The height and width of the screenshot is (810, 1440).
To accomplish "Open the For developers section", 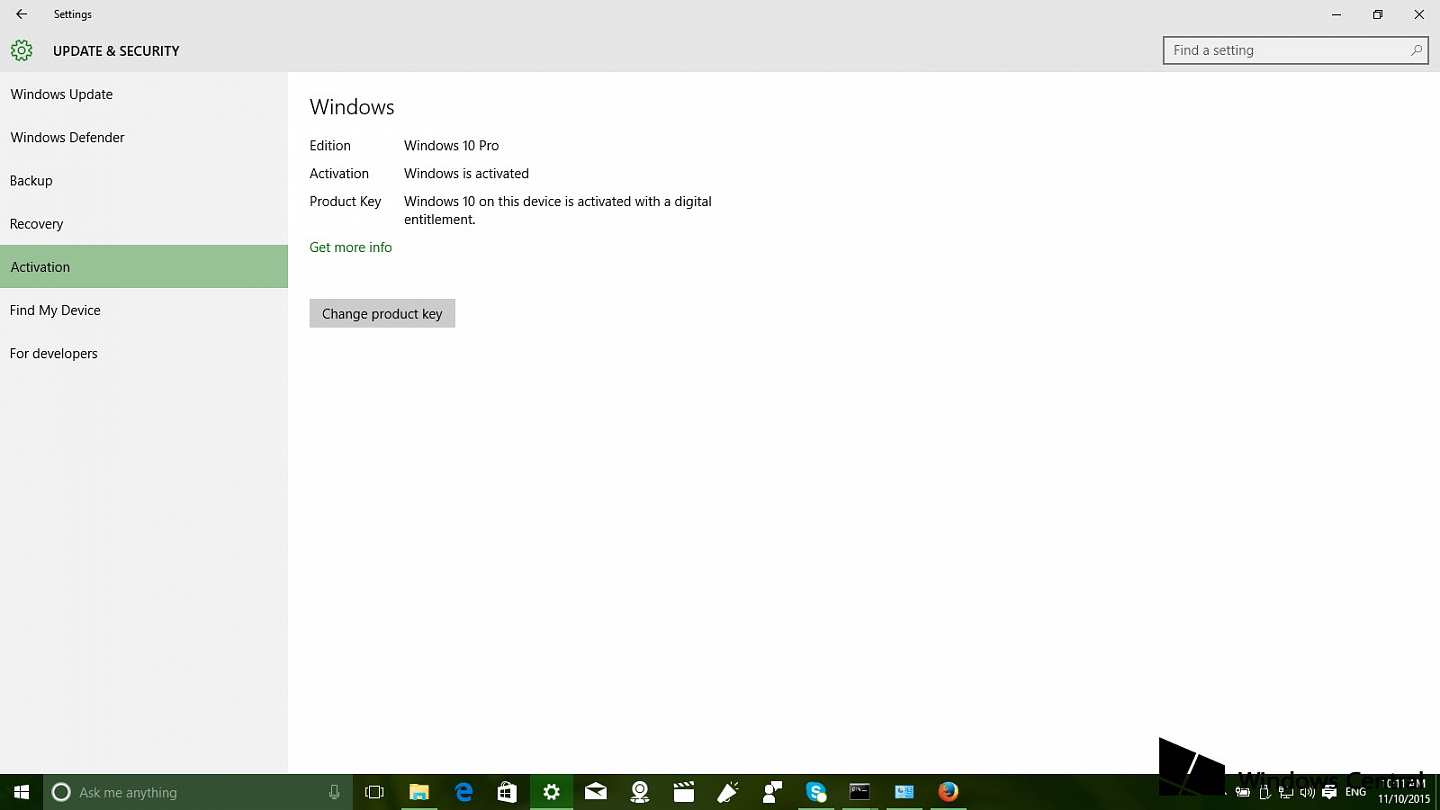I will (x=144, y=353).
